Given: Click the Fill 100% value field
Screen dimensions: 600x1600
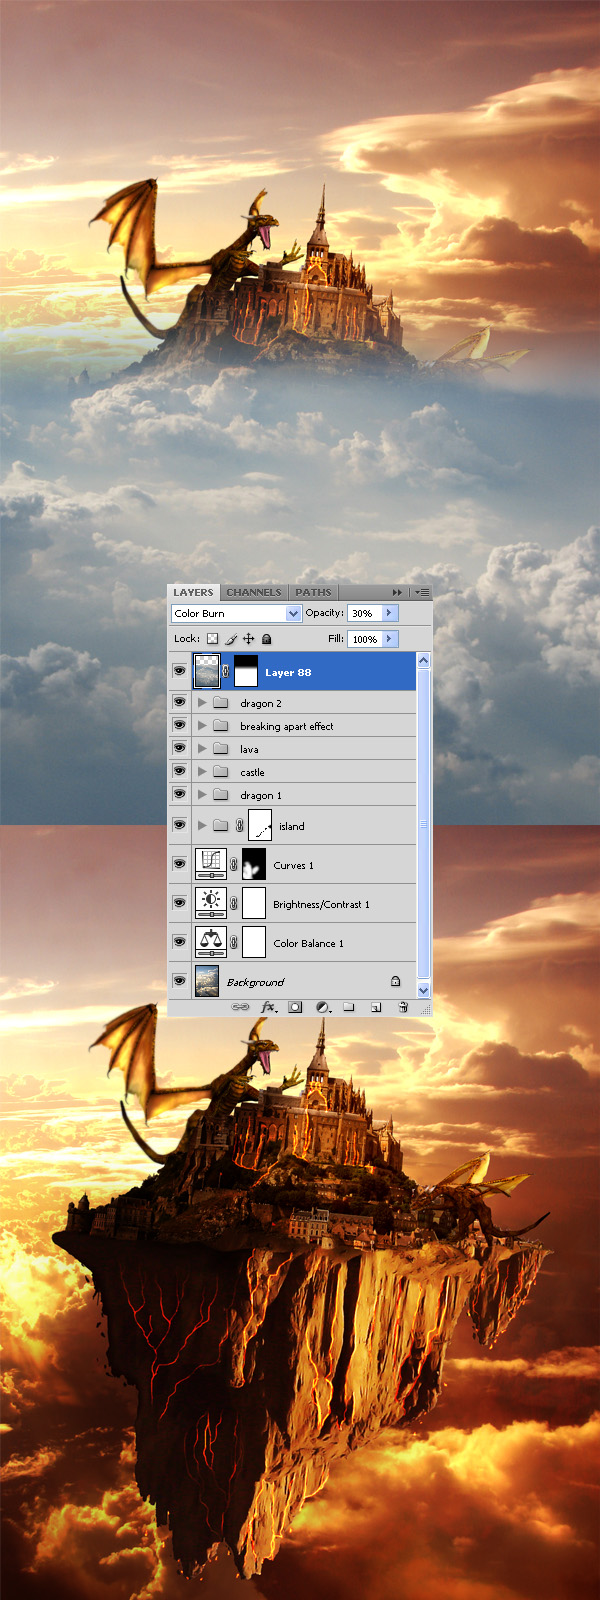Looking at the screenshot, I should point(364,639).
